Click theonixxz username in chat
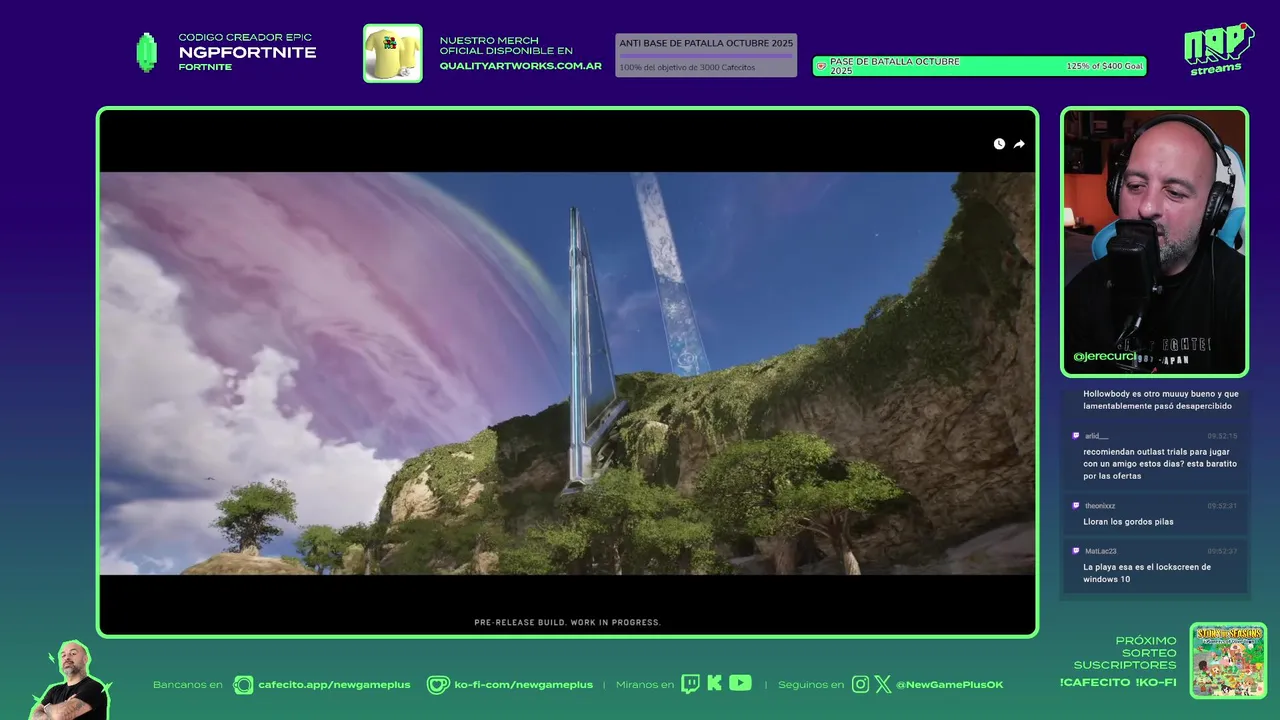 click(1100, 506)
